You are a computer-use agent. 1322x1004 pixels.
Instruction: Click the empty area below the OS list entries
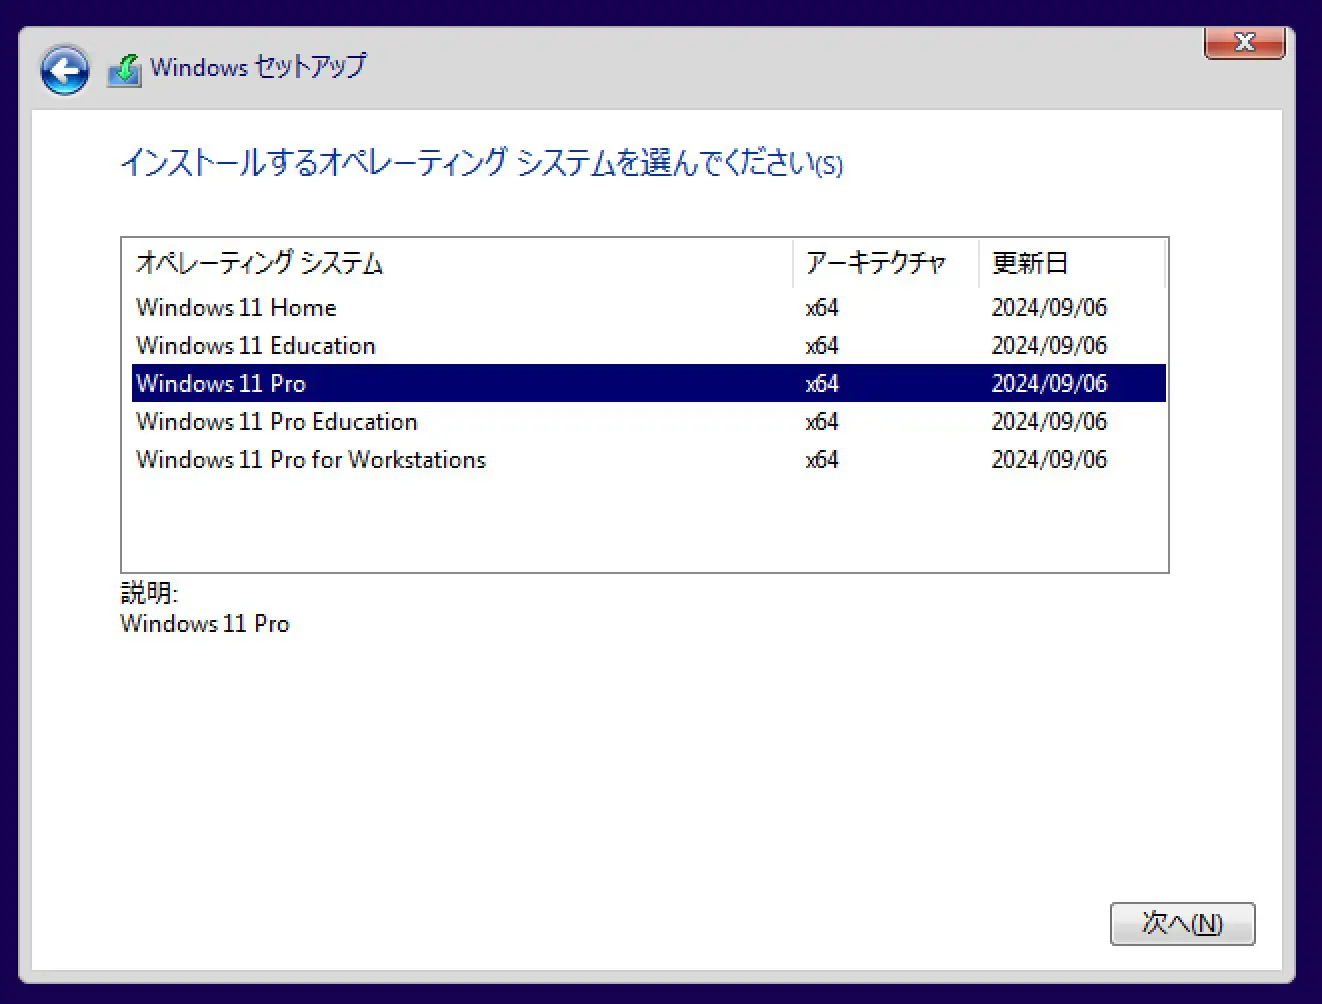coord(640,520)
